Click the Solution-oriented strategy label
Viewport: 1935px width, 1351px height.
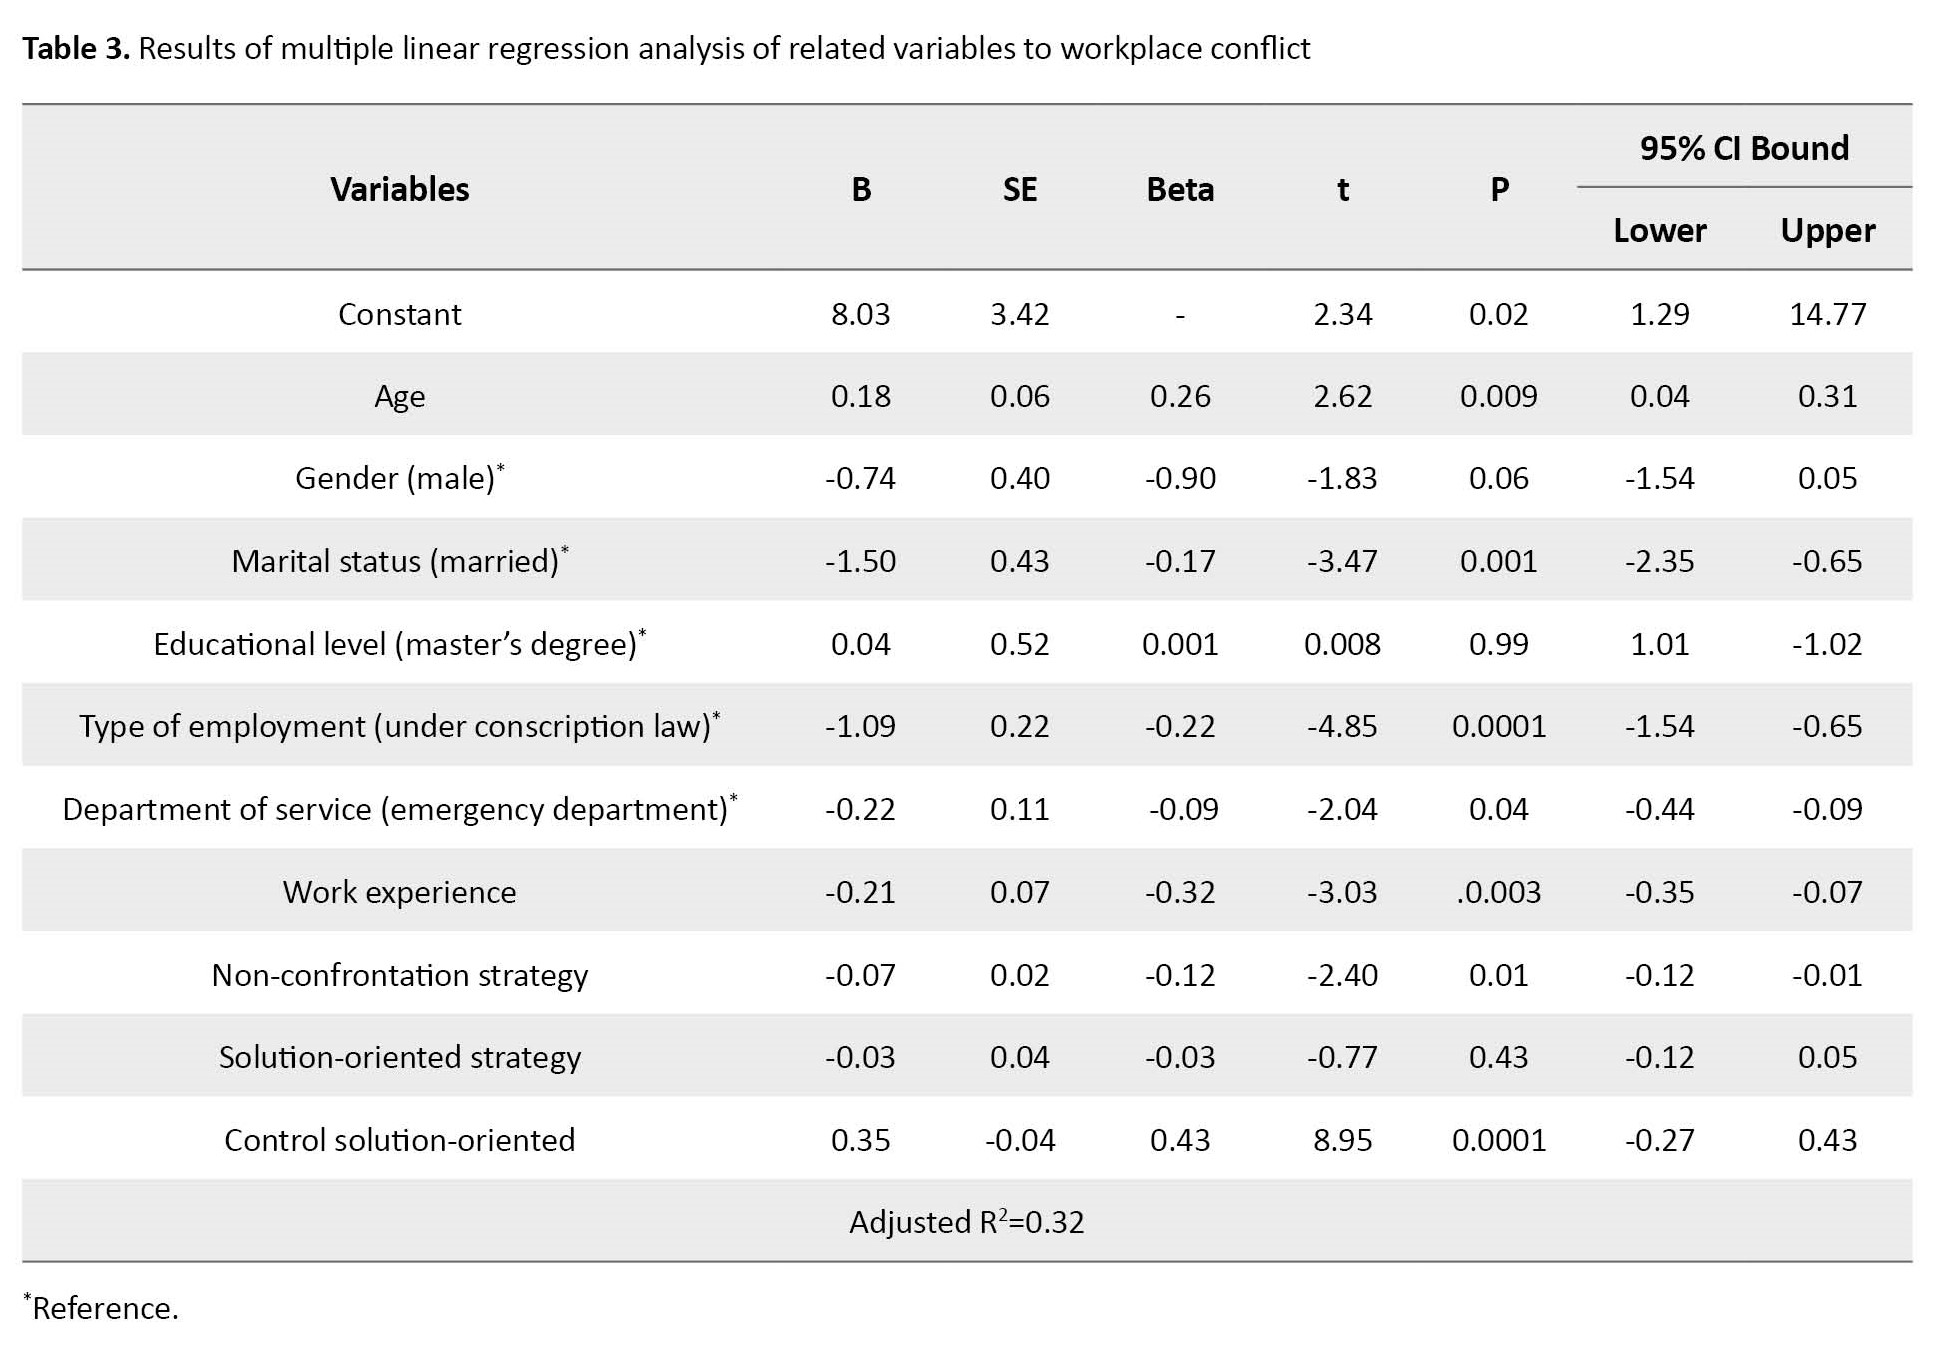[399, 1057]
